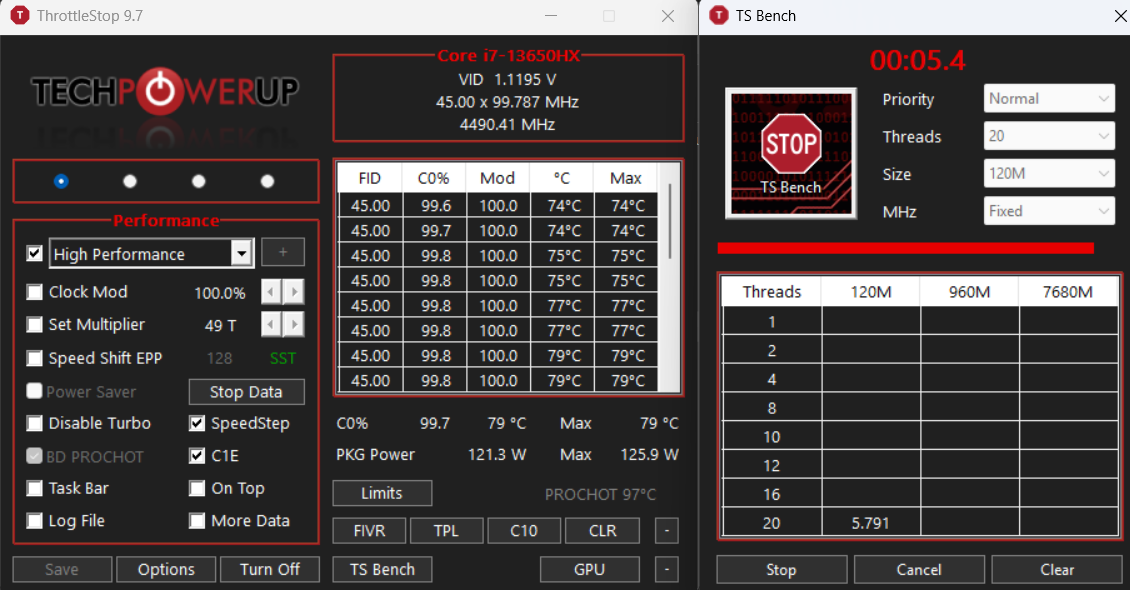
Task: Open the Threads dropdown in TS Bench
Action: pos(1049,136)
